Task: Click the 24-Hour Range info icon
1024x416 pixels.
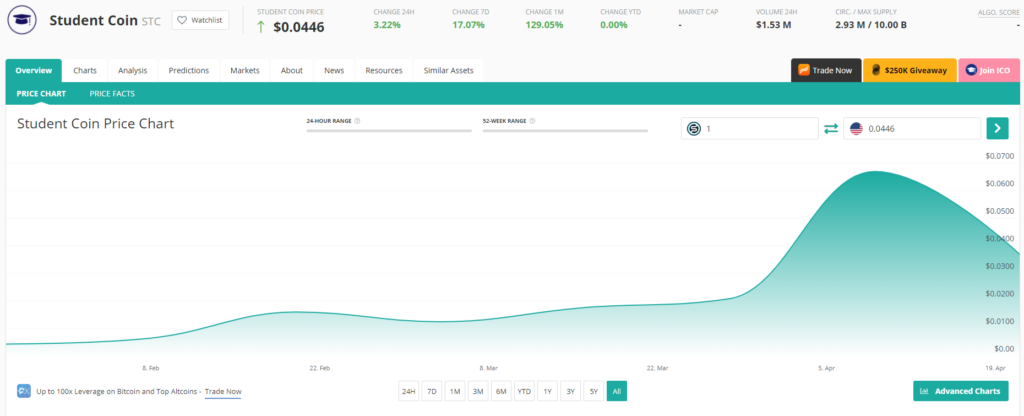Action: point(357,121)
